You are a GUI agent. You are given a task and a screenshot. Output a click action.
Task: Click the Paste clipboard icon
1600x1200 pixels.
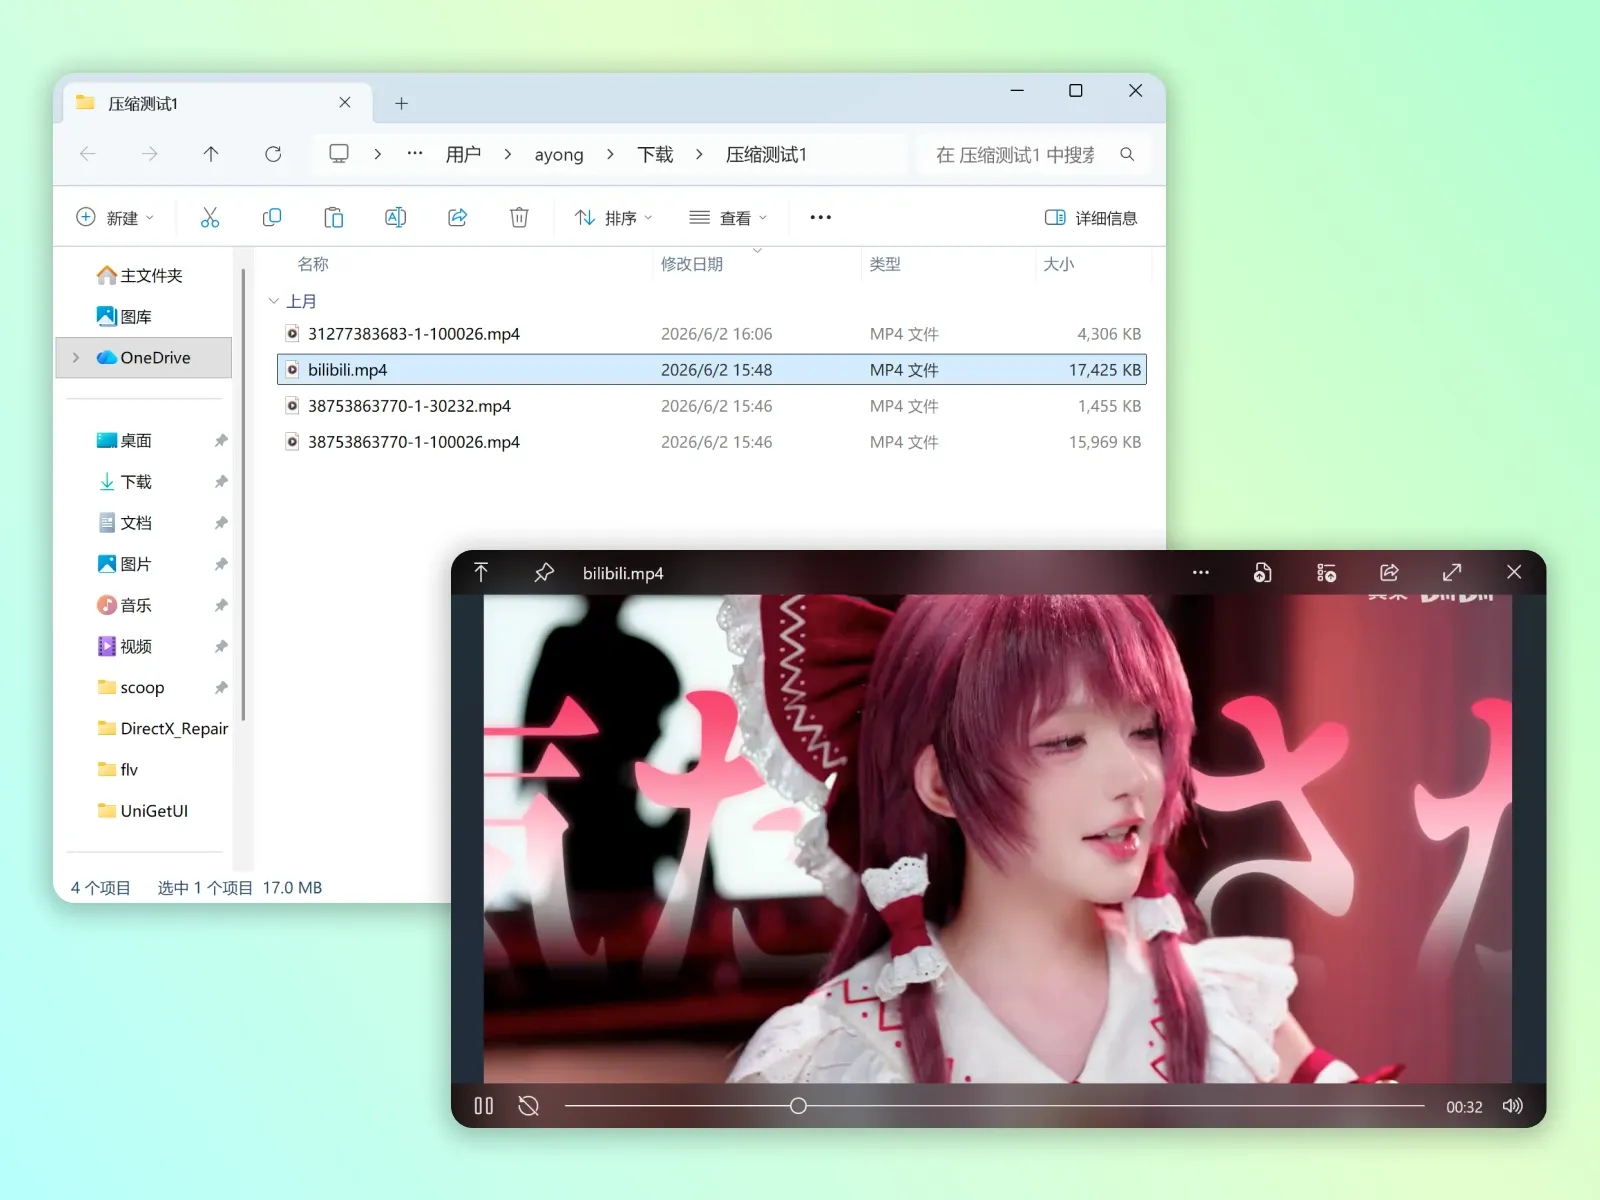(333, 217)
